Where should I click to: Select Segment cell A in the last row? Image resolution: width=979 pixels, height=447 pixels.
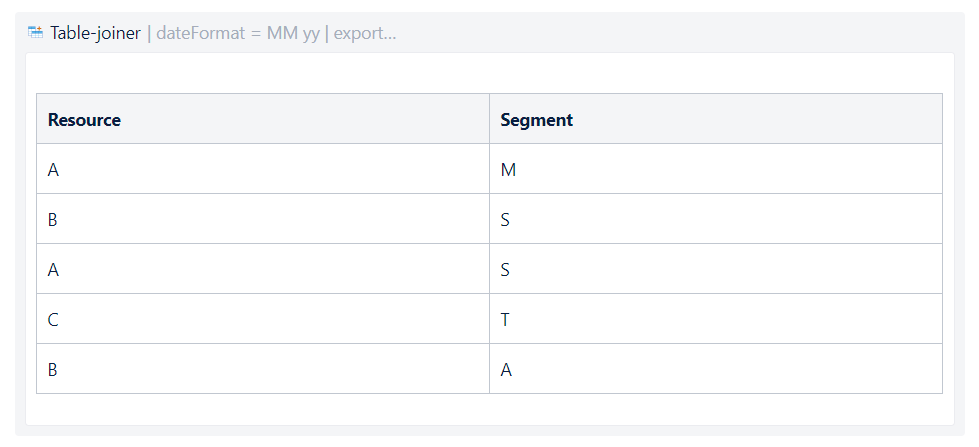[x=716, y=368]
